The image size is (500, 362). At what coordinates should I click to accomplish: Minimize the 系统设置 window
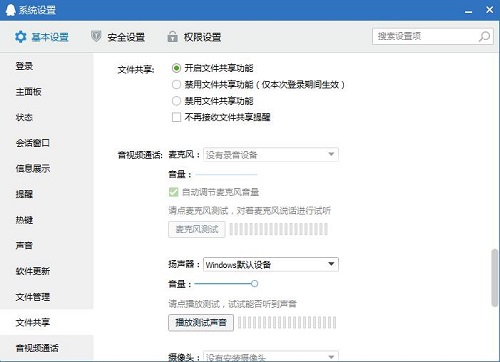coord(468,11)
